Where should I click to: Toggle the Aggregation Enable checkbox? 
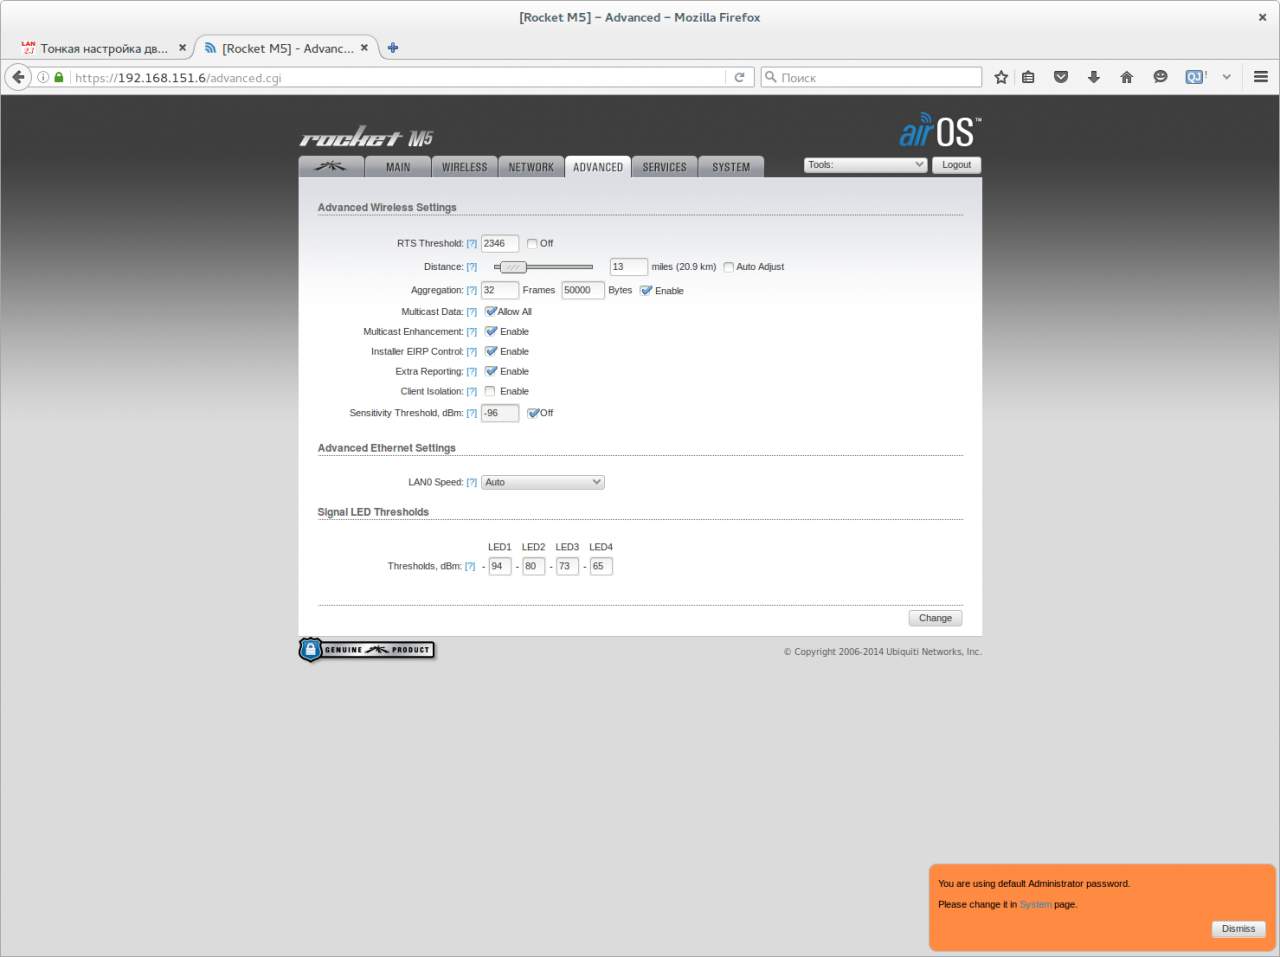(646, 291)
